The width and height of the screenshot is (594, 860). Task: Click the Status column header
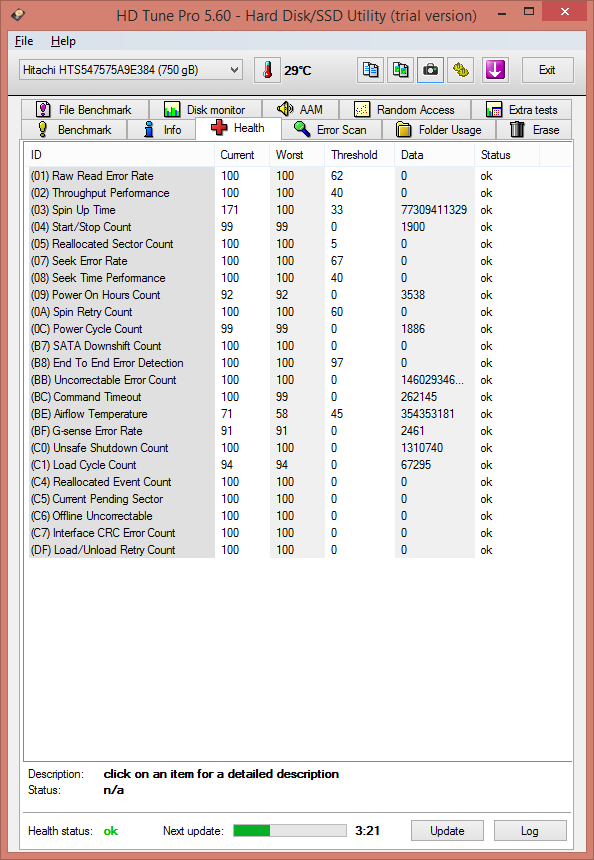coord(507,155)
